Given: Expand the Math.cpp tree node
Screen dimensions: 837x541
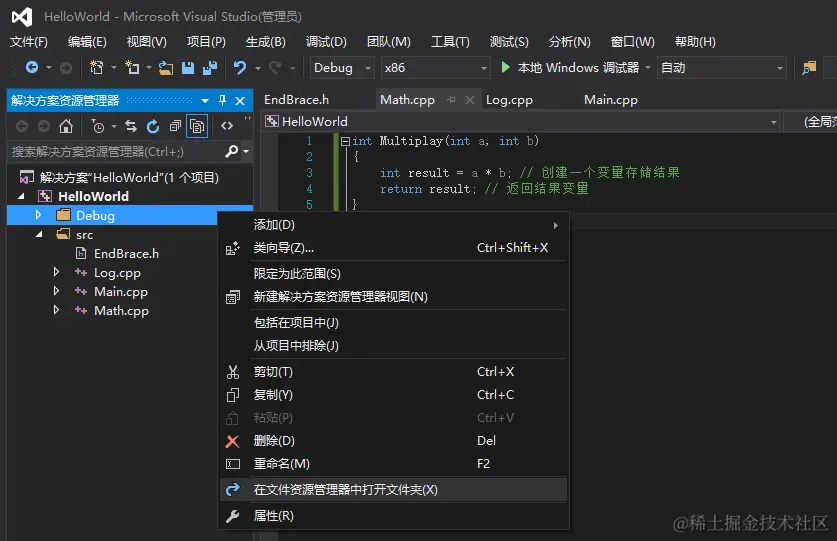Looking at the screenshot, I should coord(56,310).
